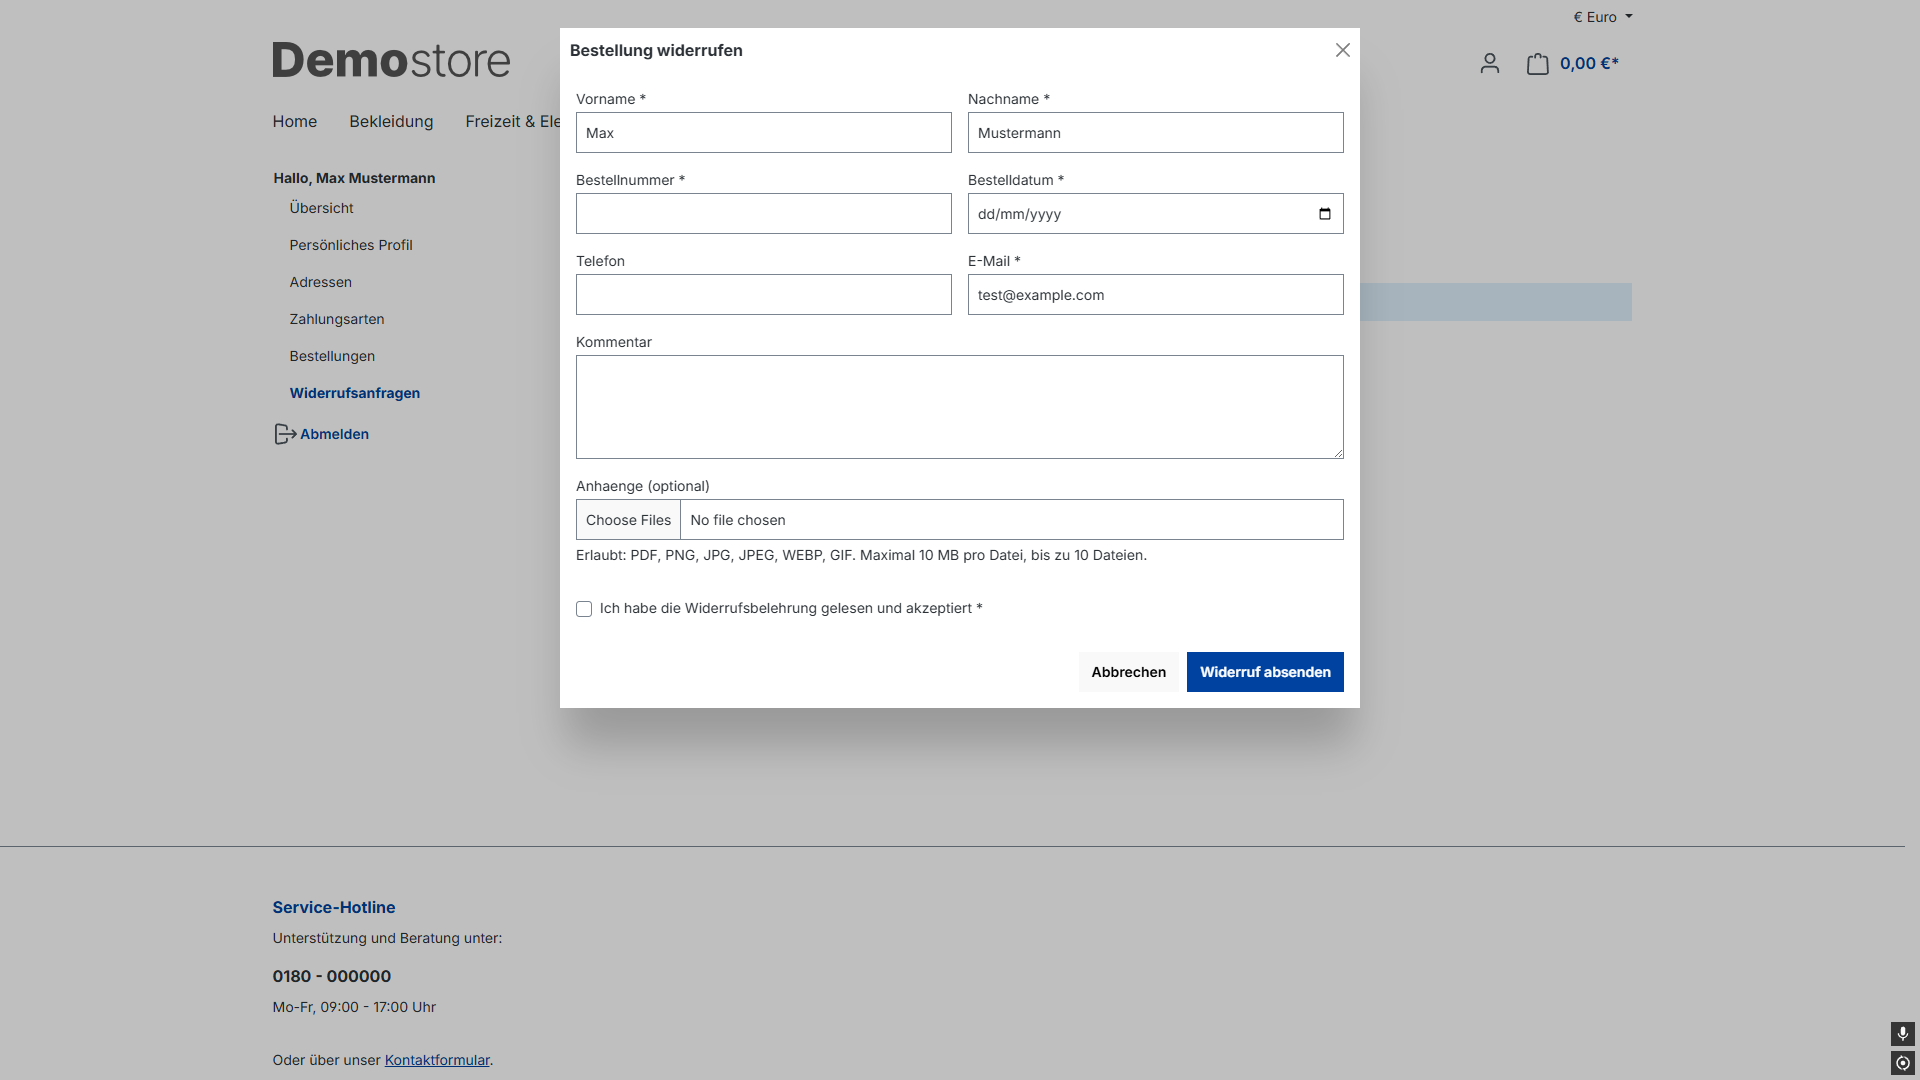
Task: Close the Bestellung widerrufen dialog
Action: pyautogui.click(x=1342, y=50)
